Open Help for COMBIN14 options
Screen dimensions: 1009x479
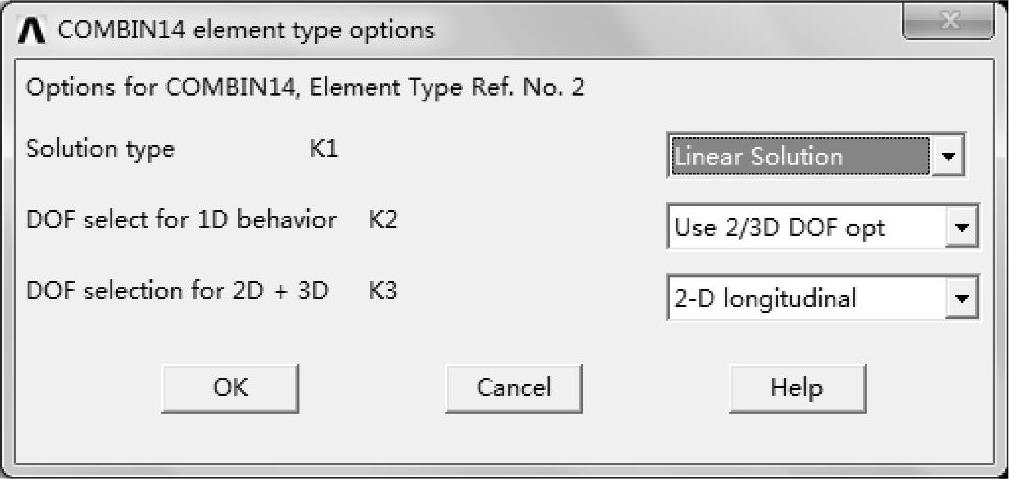[x=797, y=388]
